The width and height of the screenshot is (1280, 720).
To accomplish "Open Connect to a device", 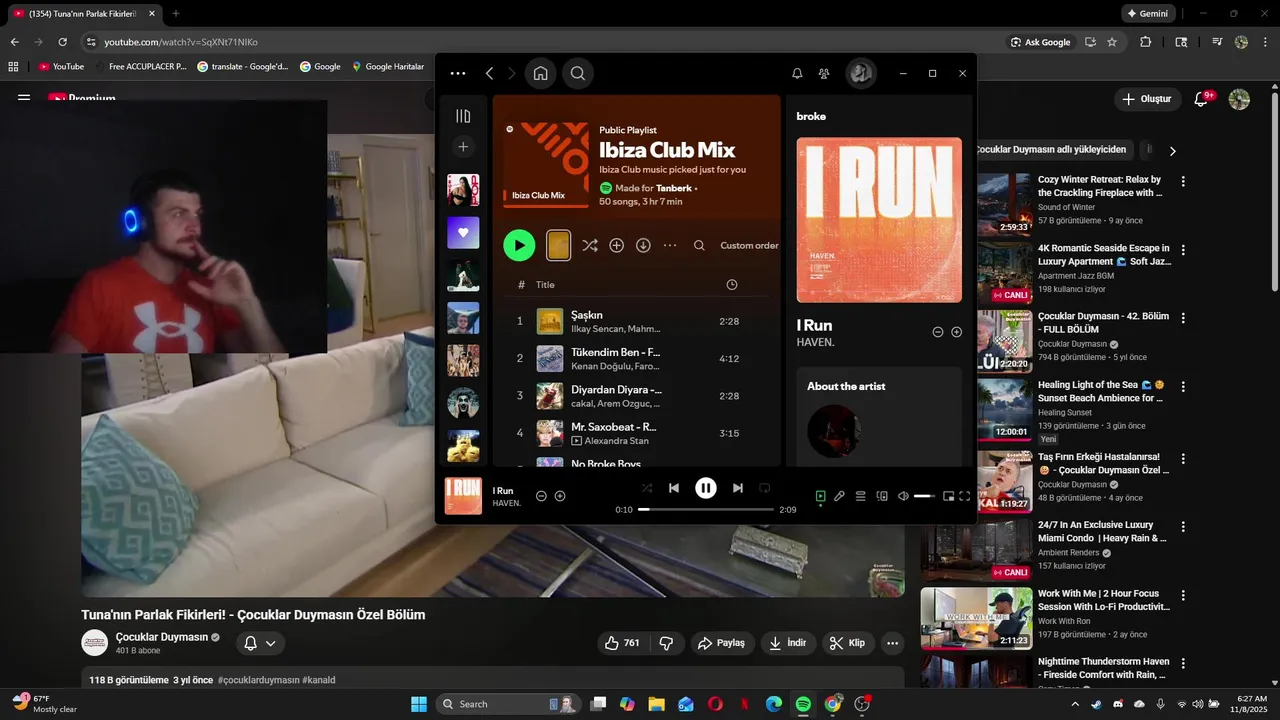I will (x=882, y=496).
